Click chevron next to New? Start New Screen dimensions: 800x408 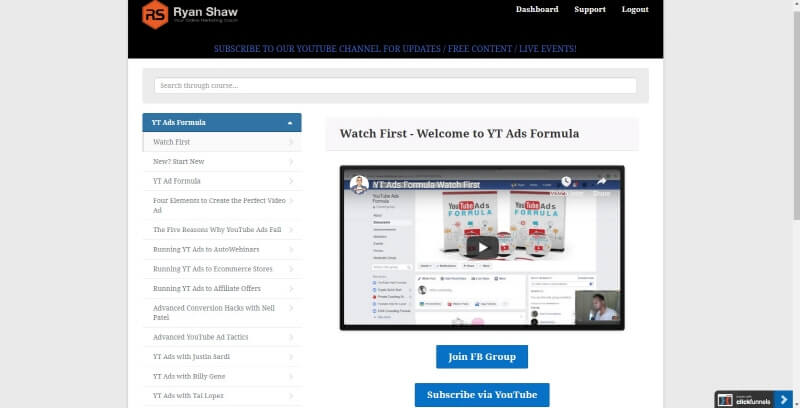pos(291,162)
